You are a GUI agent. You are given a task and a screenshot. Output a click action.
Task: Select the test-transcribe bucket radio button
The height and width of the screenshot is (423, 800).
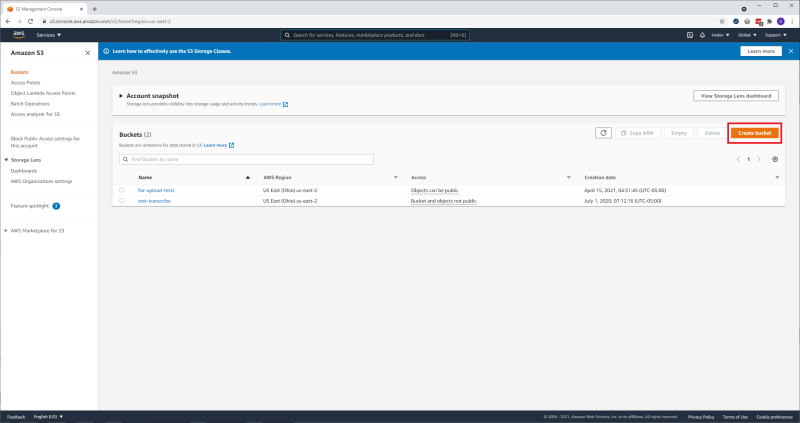(121, 201)
